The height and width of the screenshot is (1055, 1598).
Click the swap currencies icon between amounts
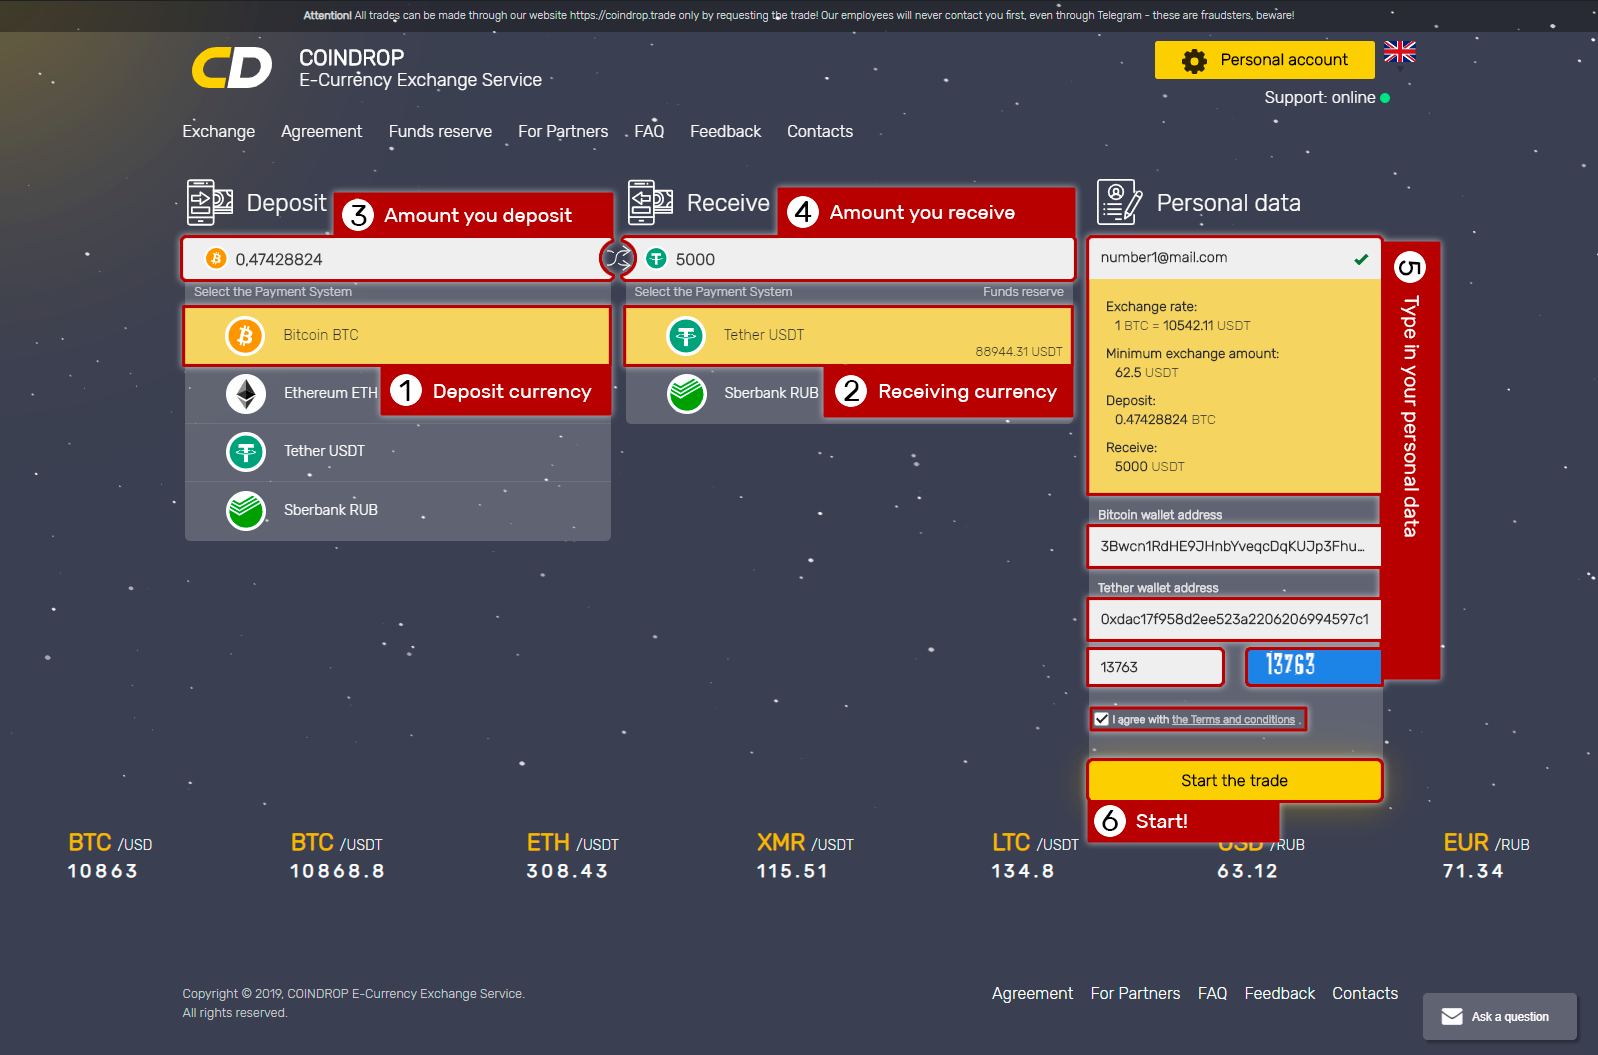tap(618, 259)
